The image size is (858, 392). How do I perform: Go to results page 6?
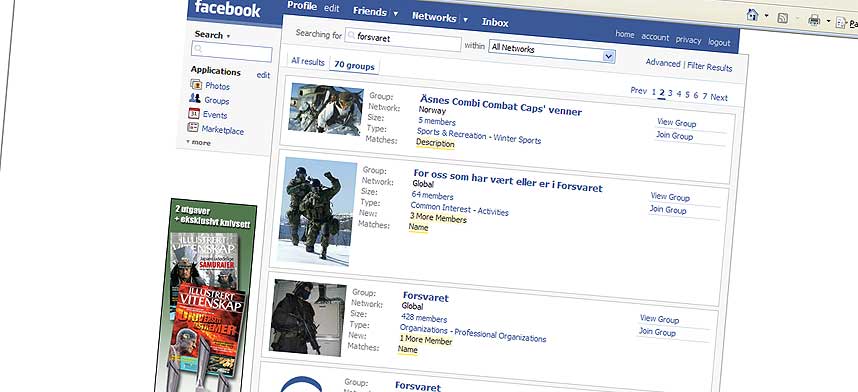tap(696, 96)
